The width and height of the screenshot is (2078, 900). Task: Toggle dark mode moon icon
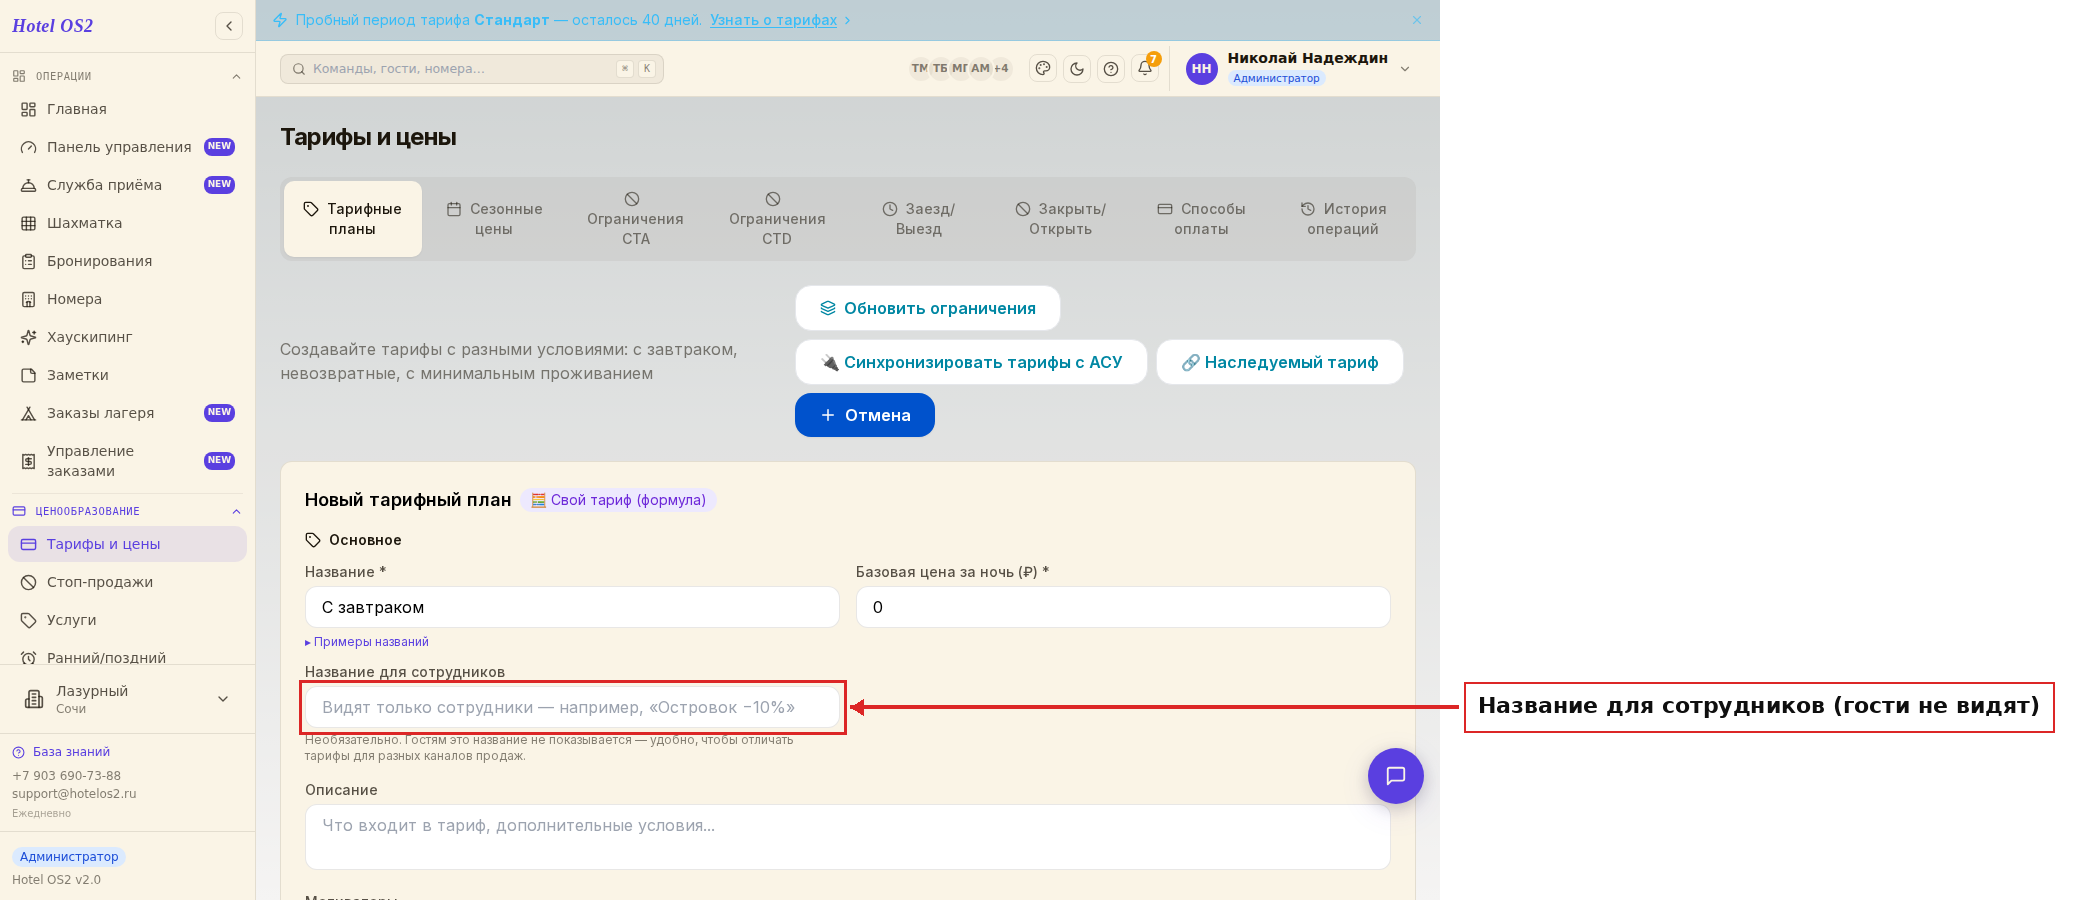coord(1077,69)
